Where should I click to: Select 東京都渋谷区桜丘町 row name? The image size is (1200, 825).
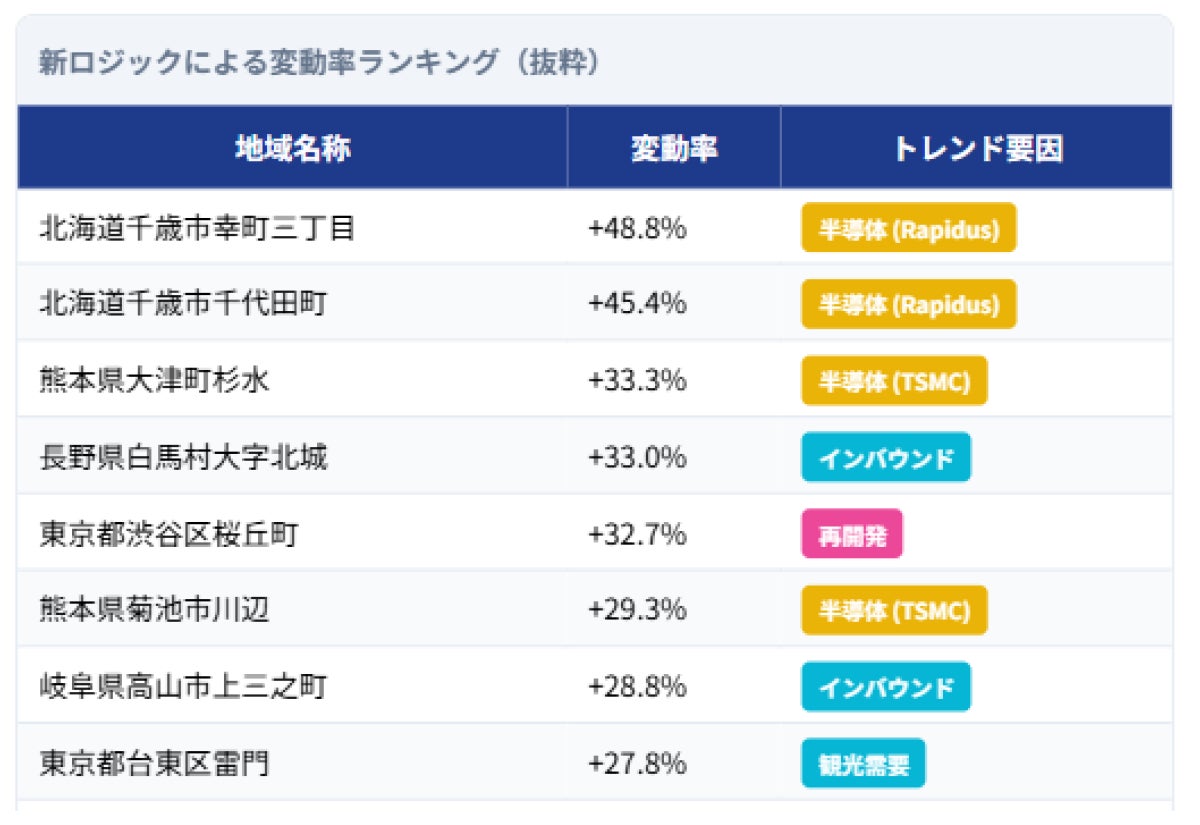pos(169,534)
